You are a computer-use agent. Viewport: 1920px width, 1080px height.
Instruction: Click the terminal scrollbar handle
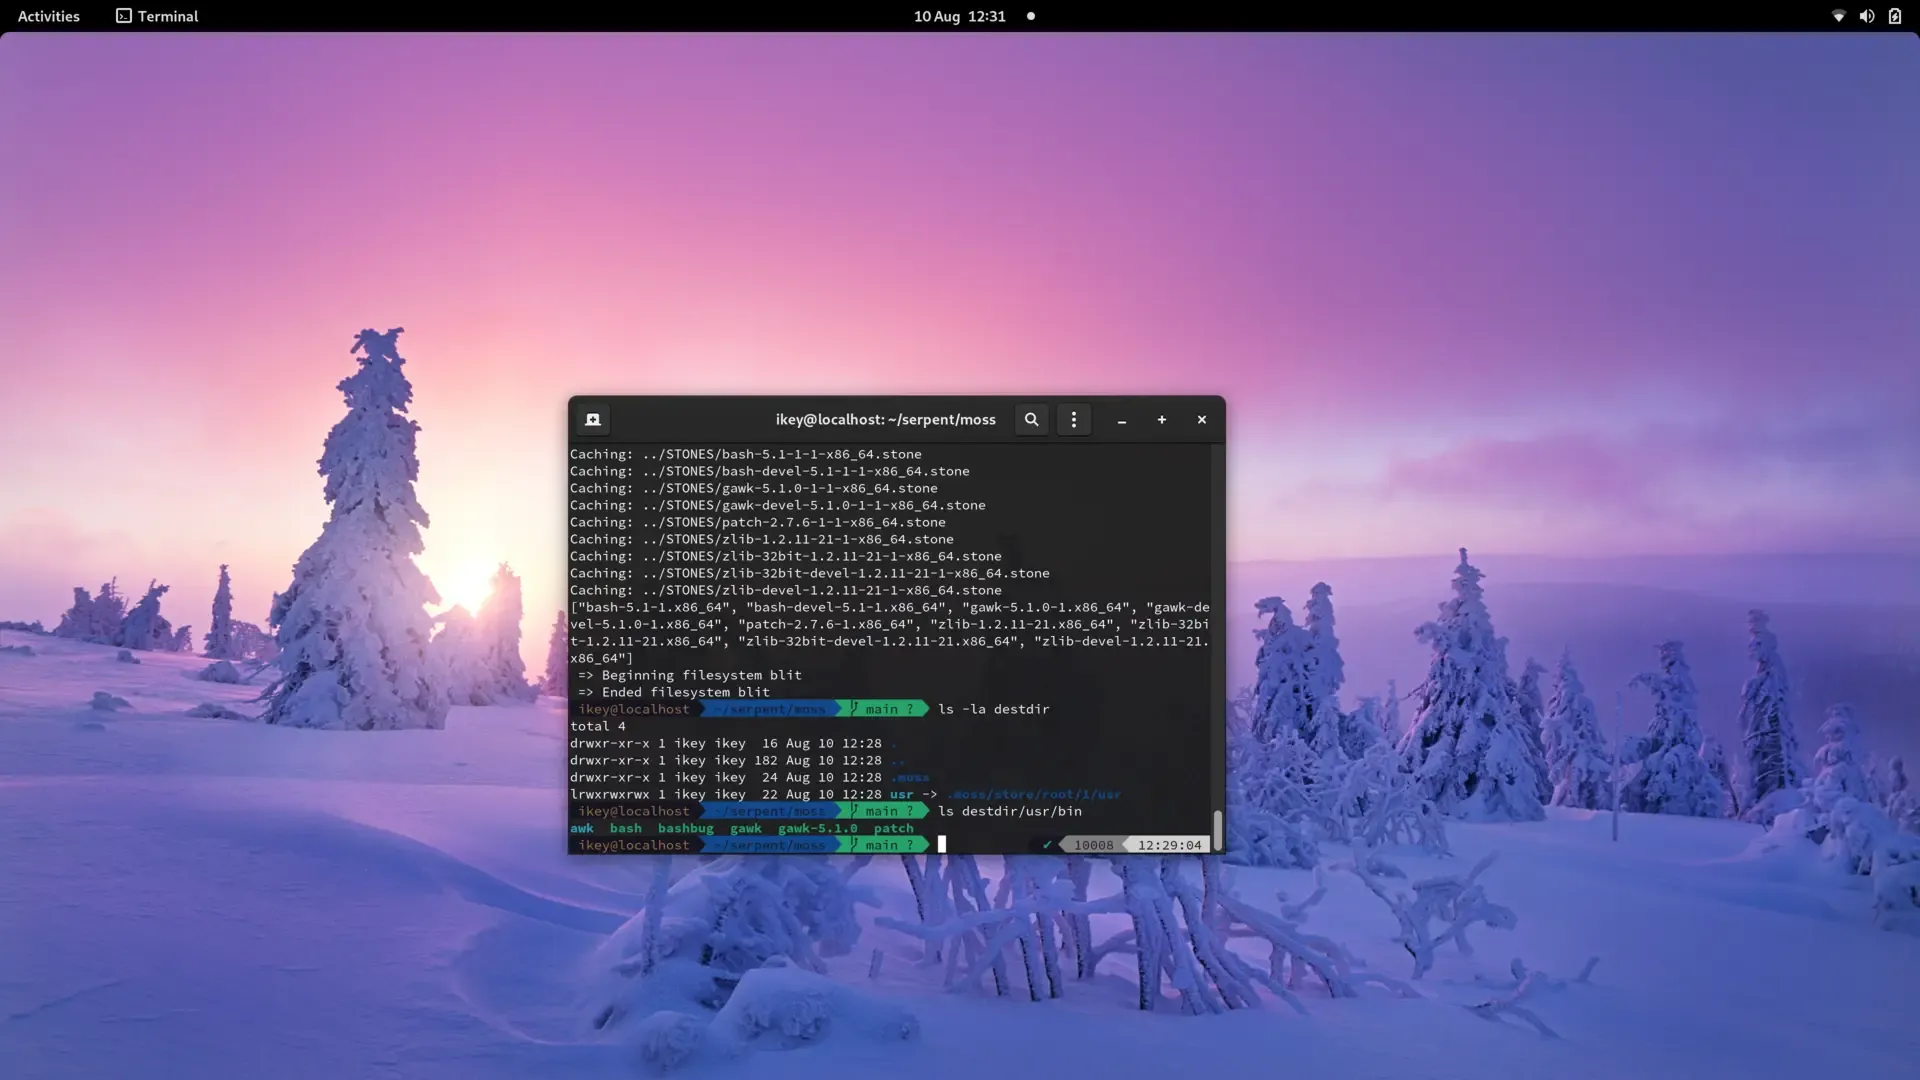pos(1217,830)
